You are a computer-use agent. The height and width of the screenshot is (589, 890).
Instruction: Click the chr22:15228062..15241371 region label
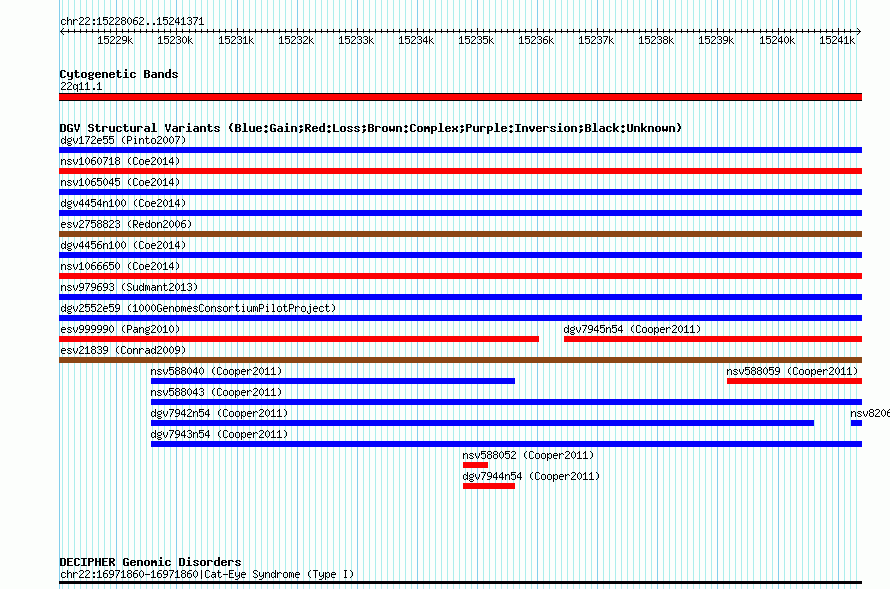pyautogui.click(x=132, y=22)
